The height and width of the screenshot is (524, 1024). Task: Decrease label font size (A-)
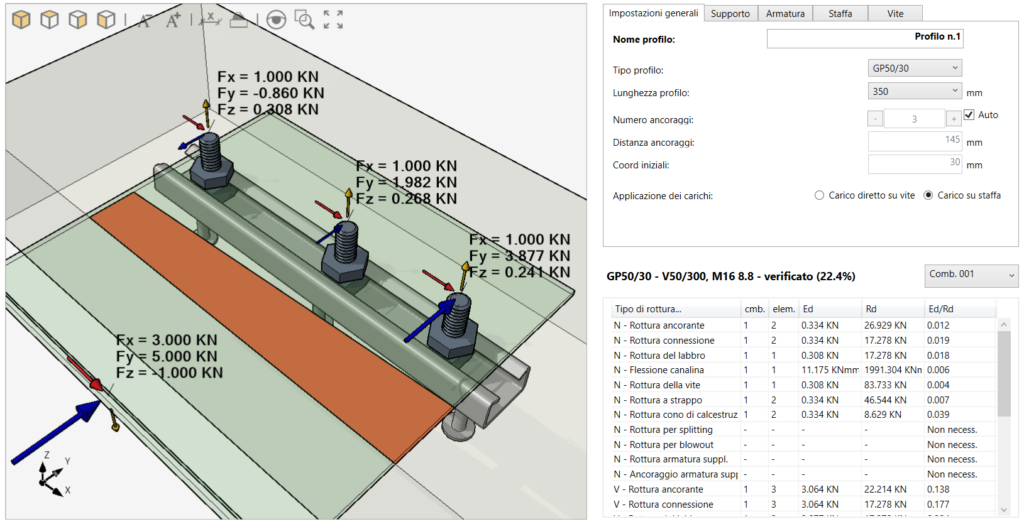pyautogui.click(x=145, y=20)
